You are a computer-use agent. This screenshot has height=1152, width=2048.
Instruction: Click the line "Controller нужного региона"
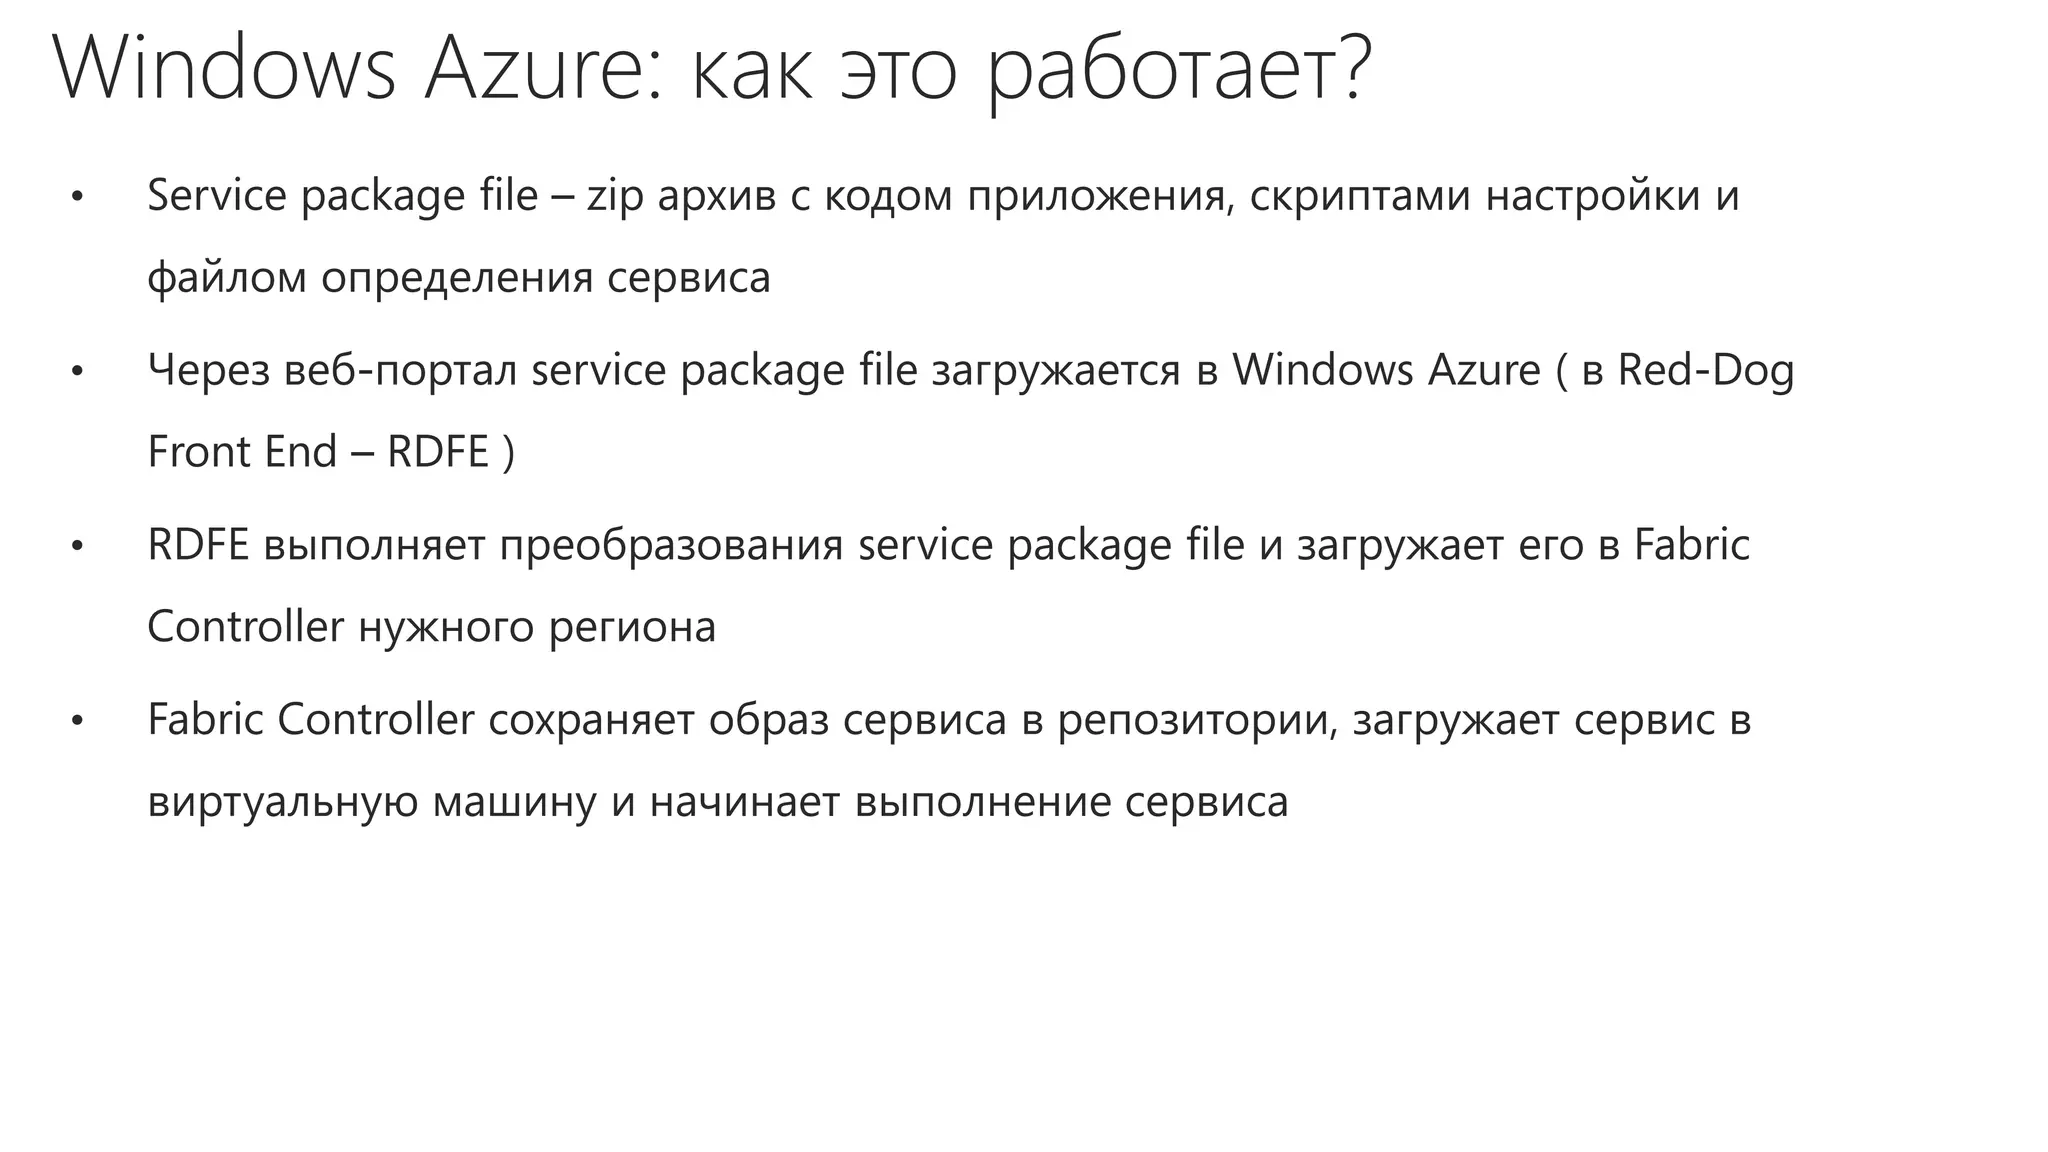(431, 628)
